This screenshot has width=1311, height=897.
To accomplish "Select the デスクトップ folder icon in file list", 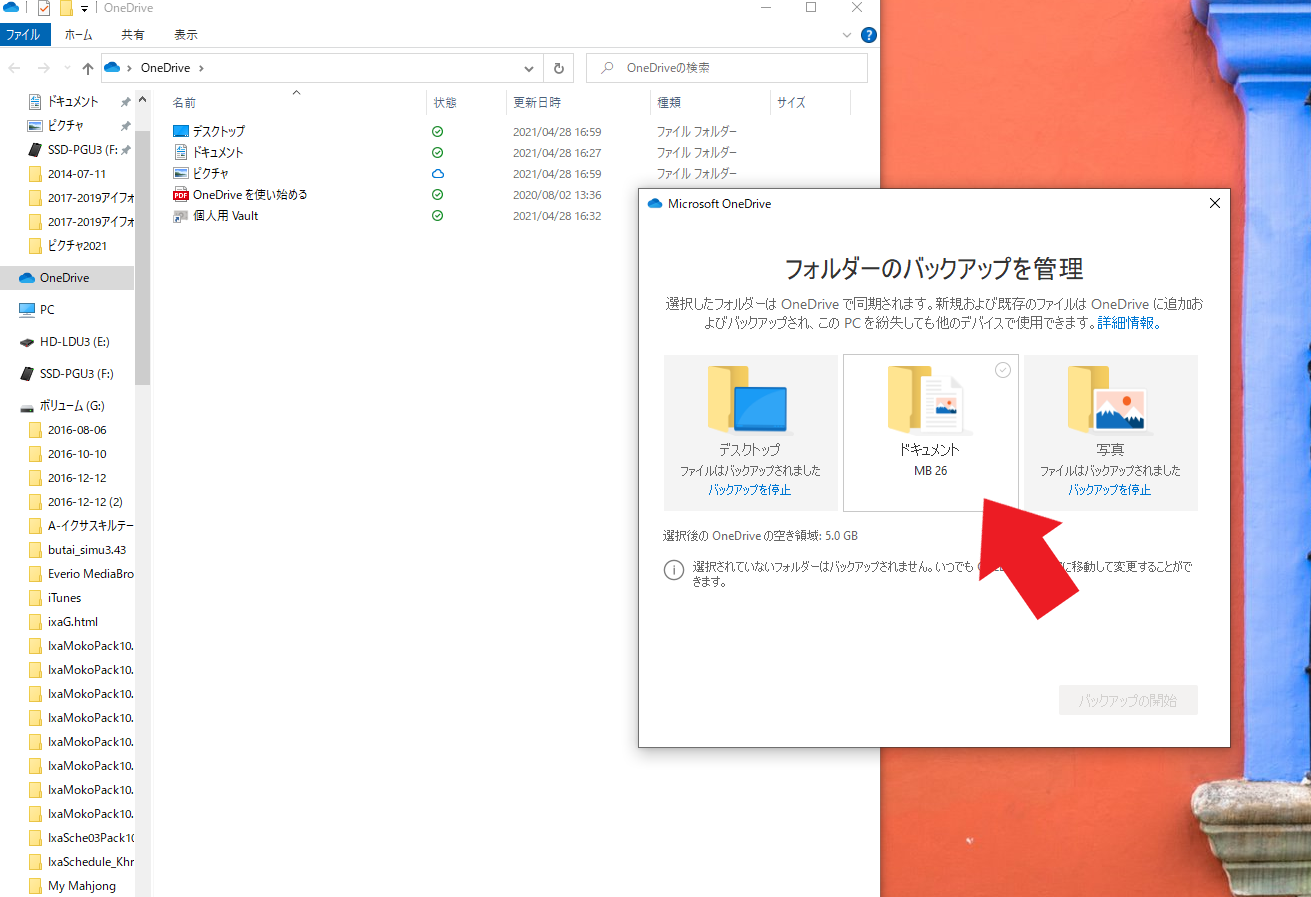I will [x=181, y=131].
